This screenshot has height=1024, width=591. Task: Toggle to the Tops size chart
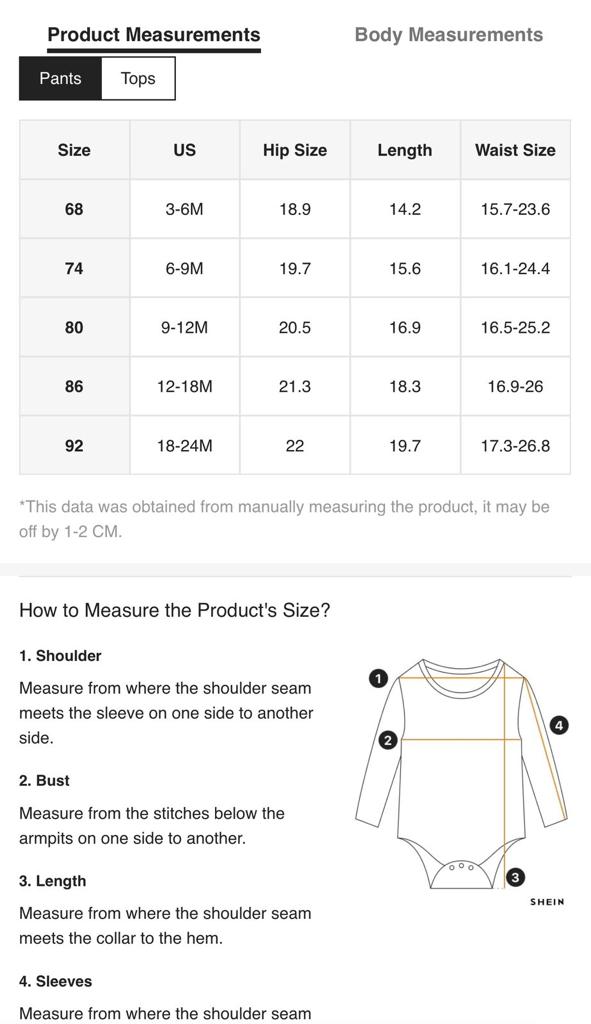pos(138,78)
